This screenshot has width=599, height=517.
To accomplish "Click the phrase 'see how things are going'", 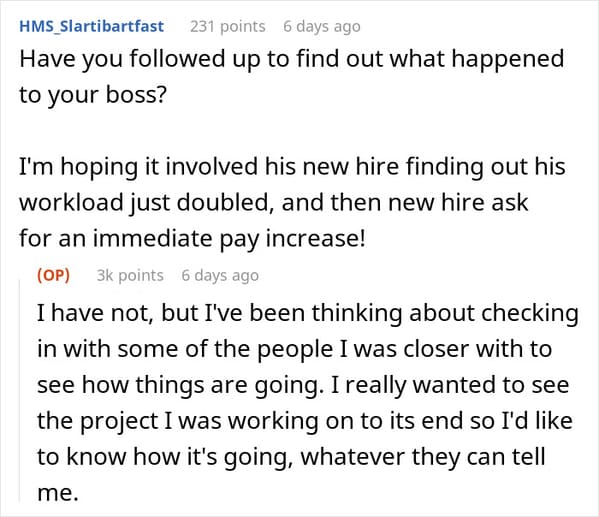I will click(178, 385).
